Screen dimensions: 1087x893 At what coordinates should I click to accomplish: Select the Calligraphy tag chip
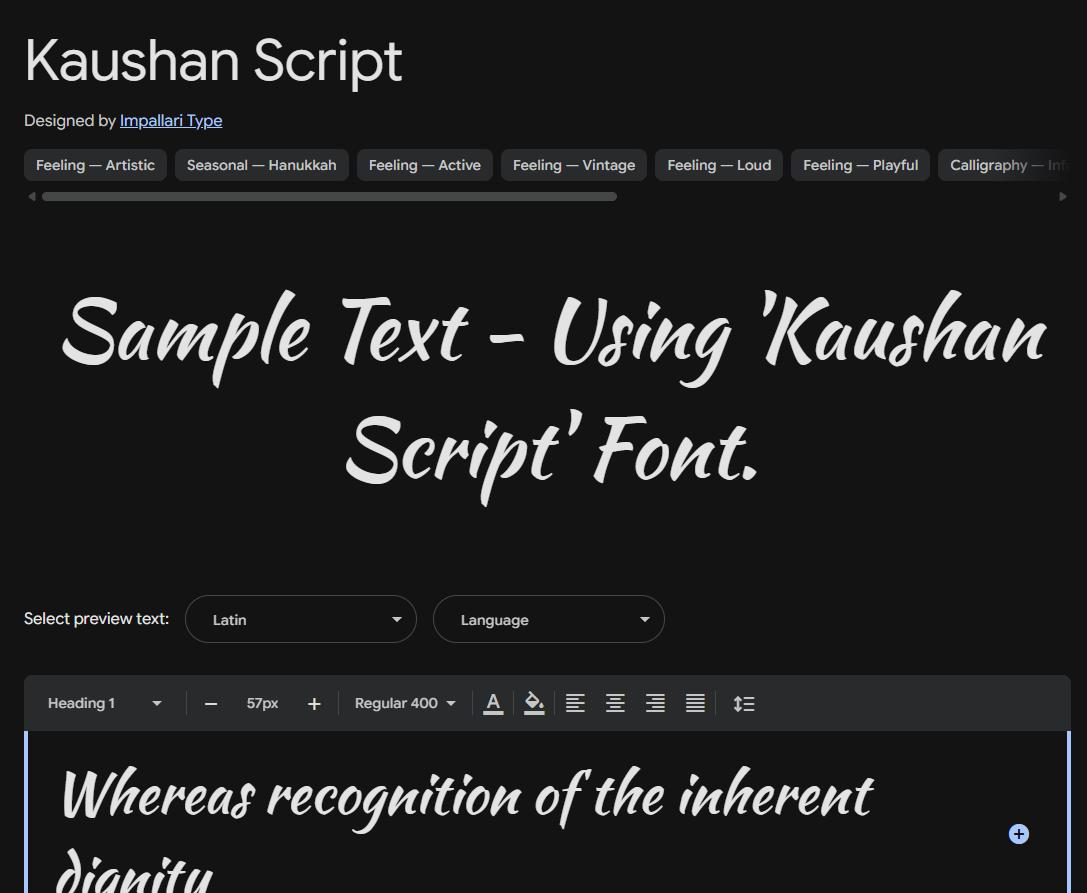1005,165
